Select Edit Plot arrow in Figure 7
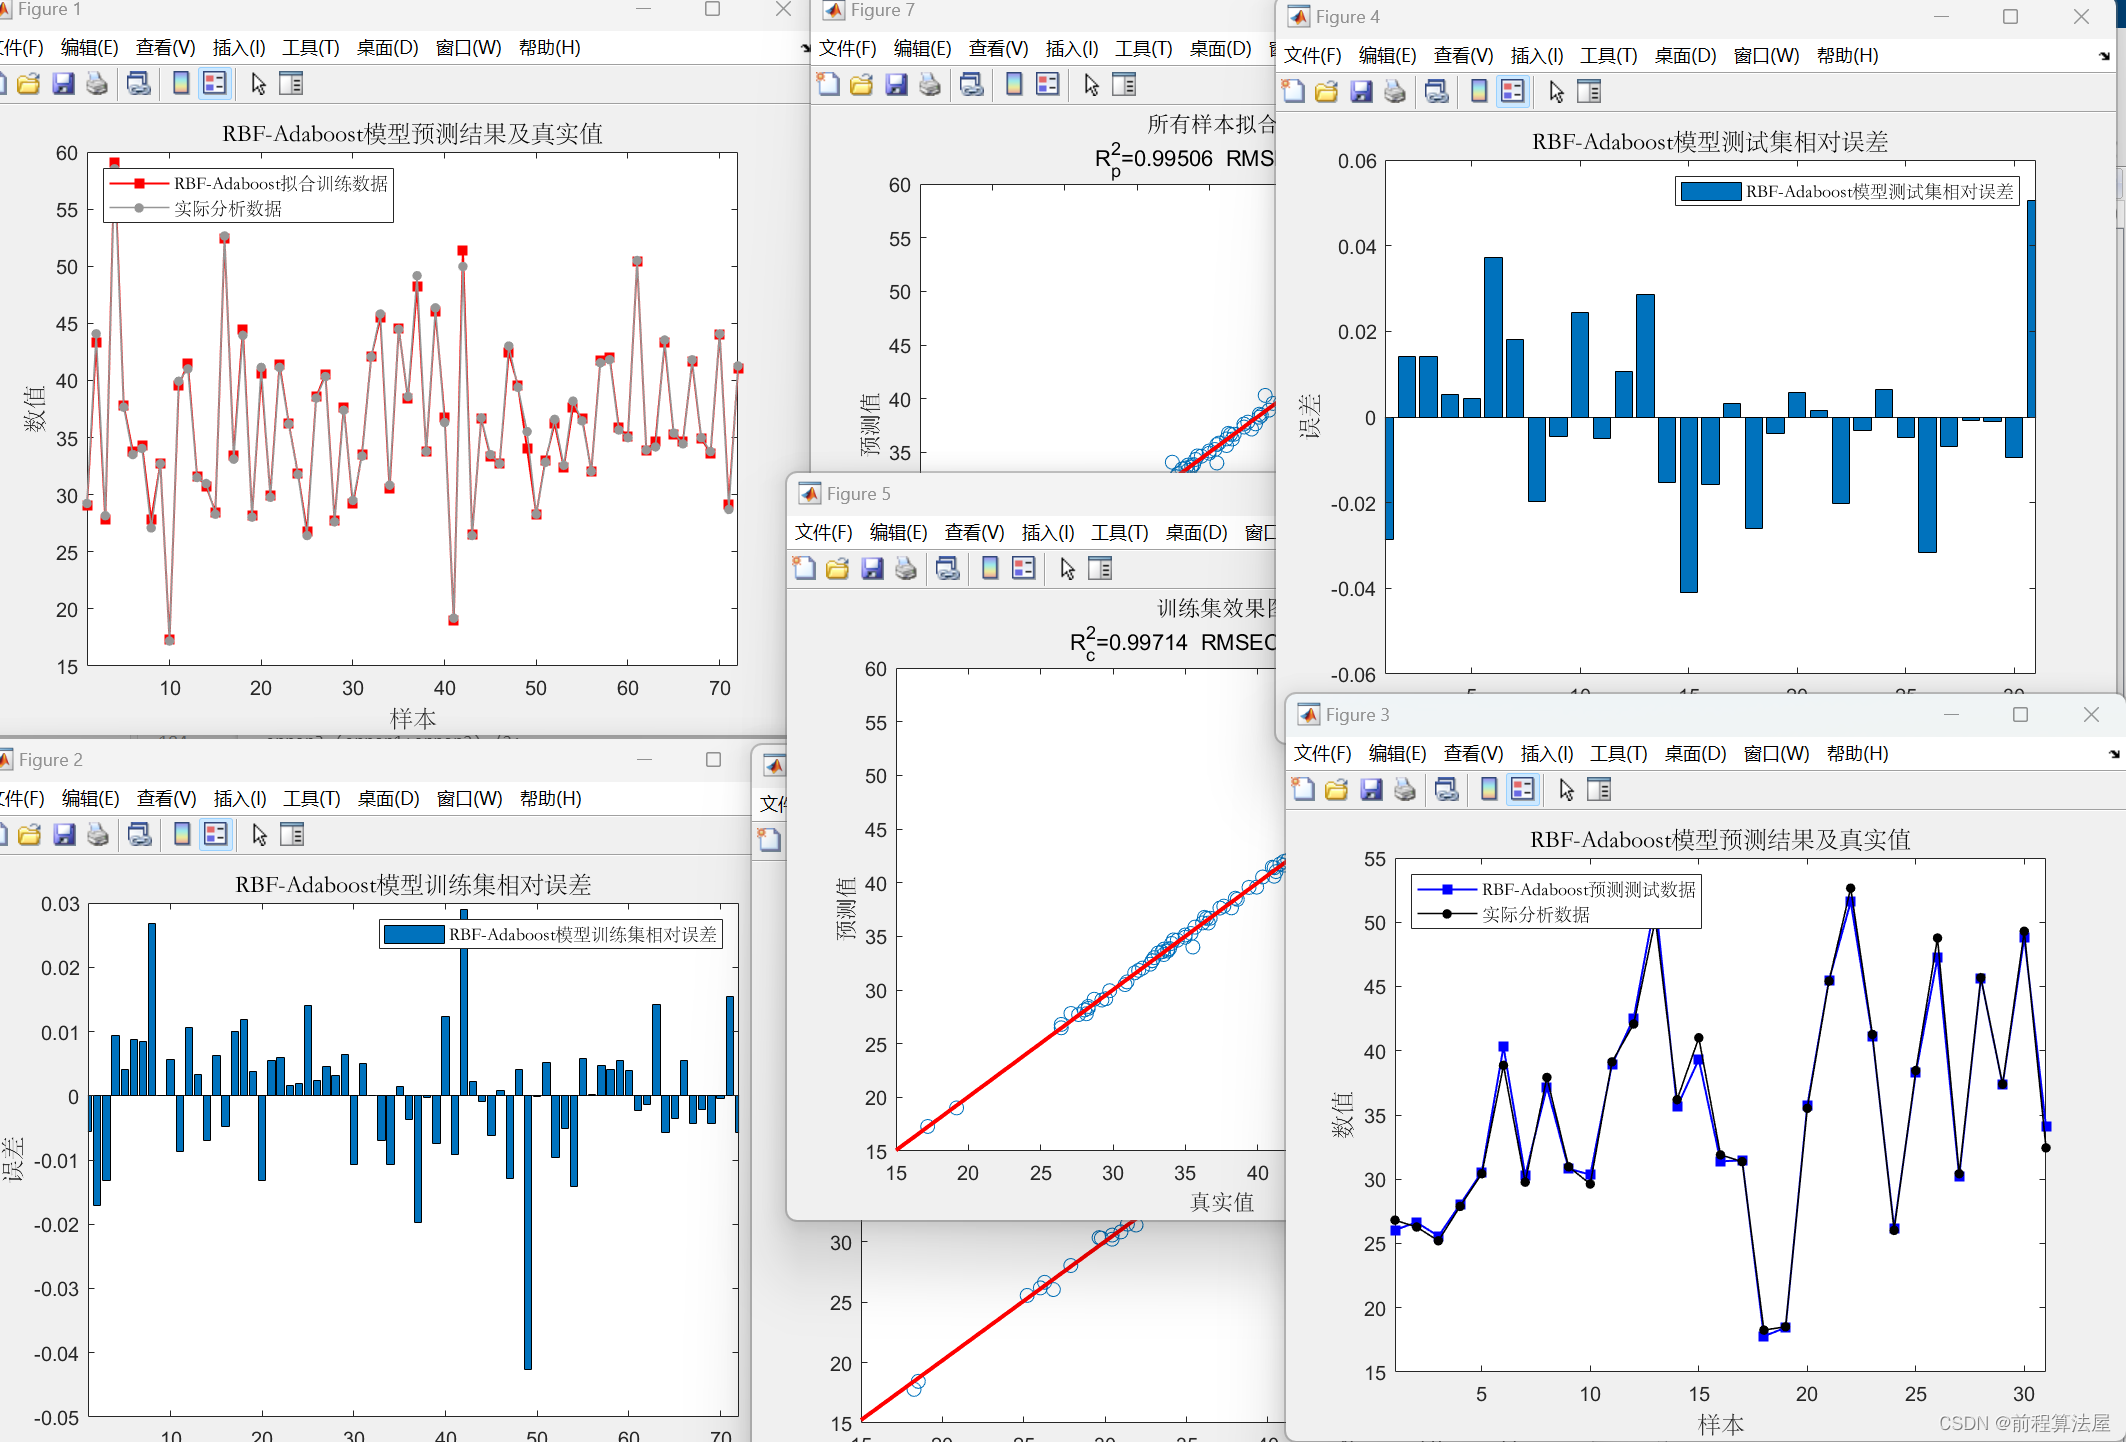This screenshot has width=2126, height=1442. tap(1091, 85)
